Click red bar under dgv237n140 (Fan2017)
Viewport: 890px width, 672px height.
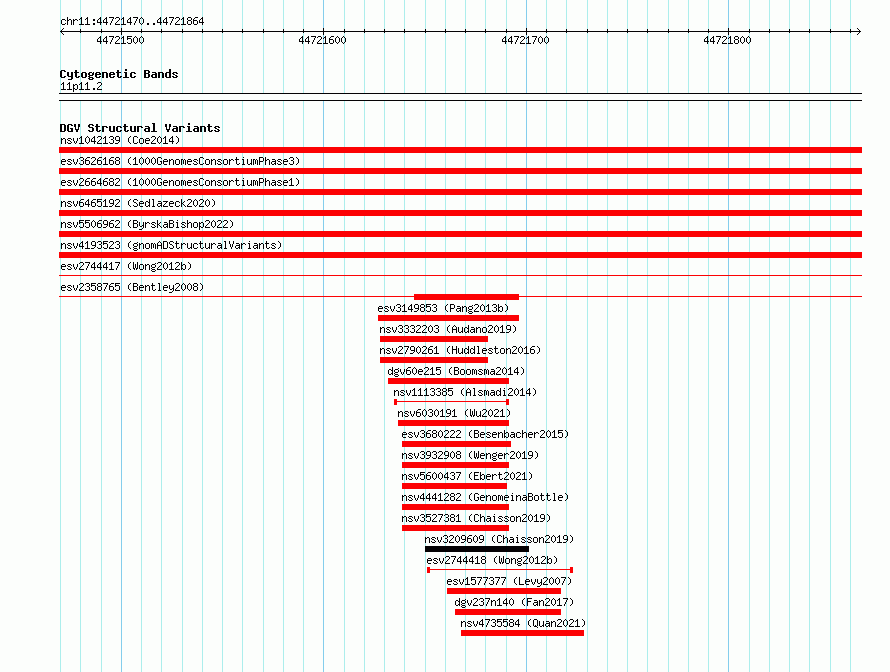pyautogui.click(x=508, y=612)
